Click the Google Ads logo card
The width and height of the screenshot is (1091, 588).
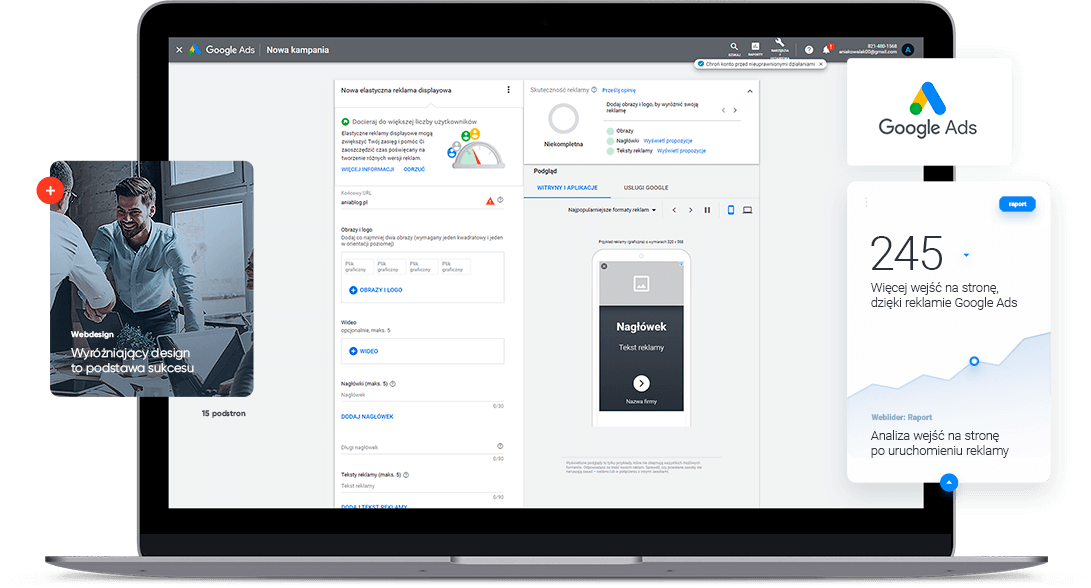click(x=929, y=111)
